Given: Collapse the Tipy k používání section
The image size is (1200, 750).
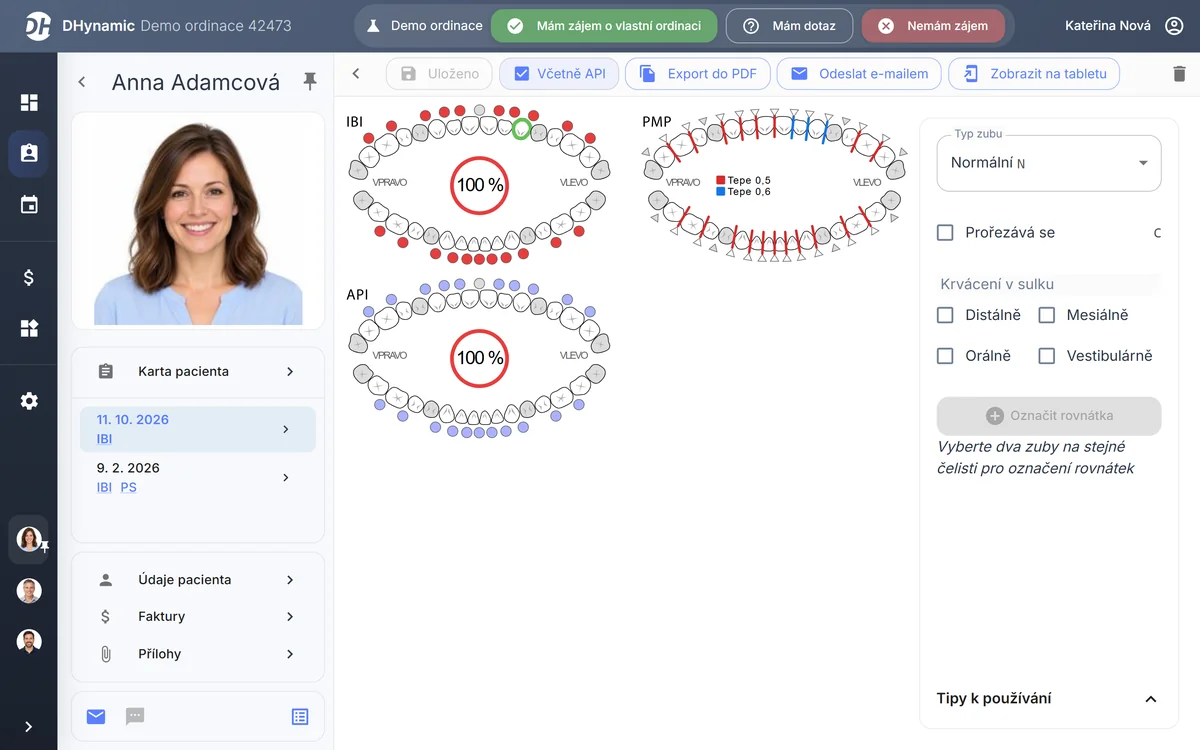Looking at the screenshot, I should (x=1150, y=699).
